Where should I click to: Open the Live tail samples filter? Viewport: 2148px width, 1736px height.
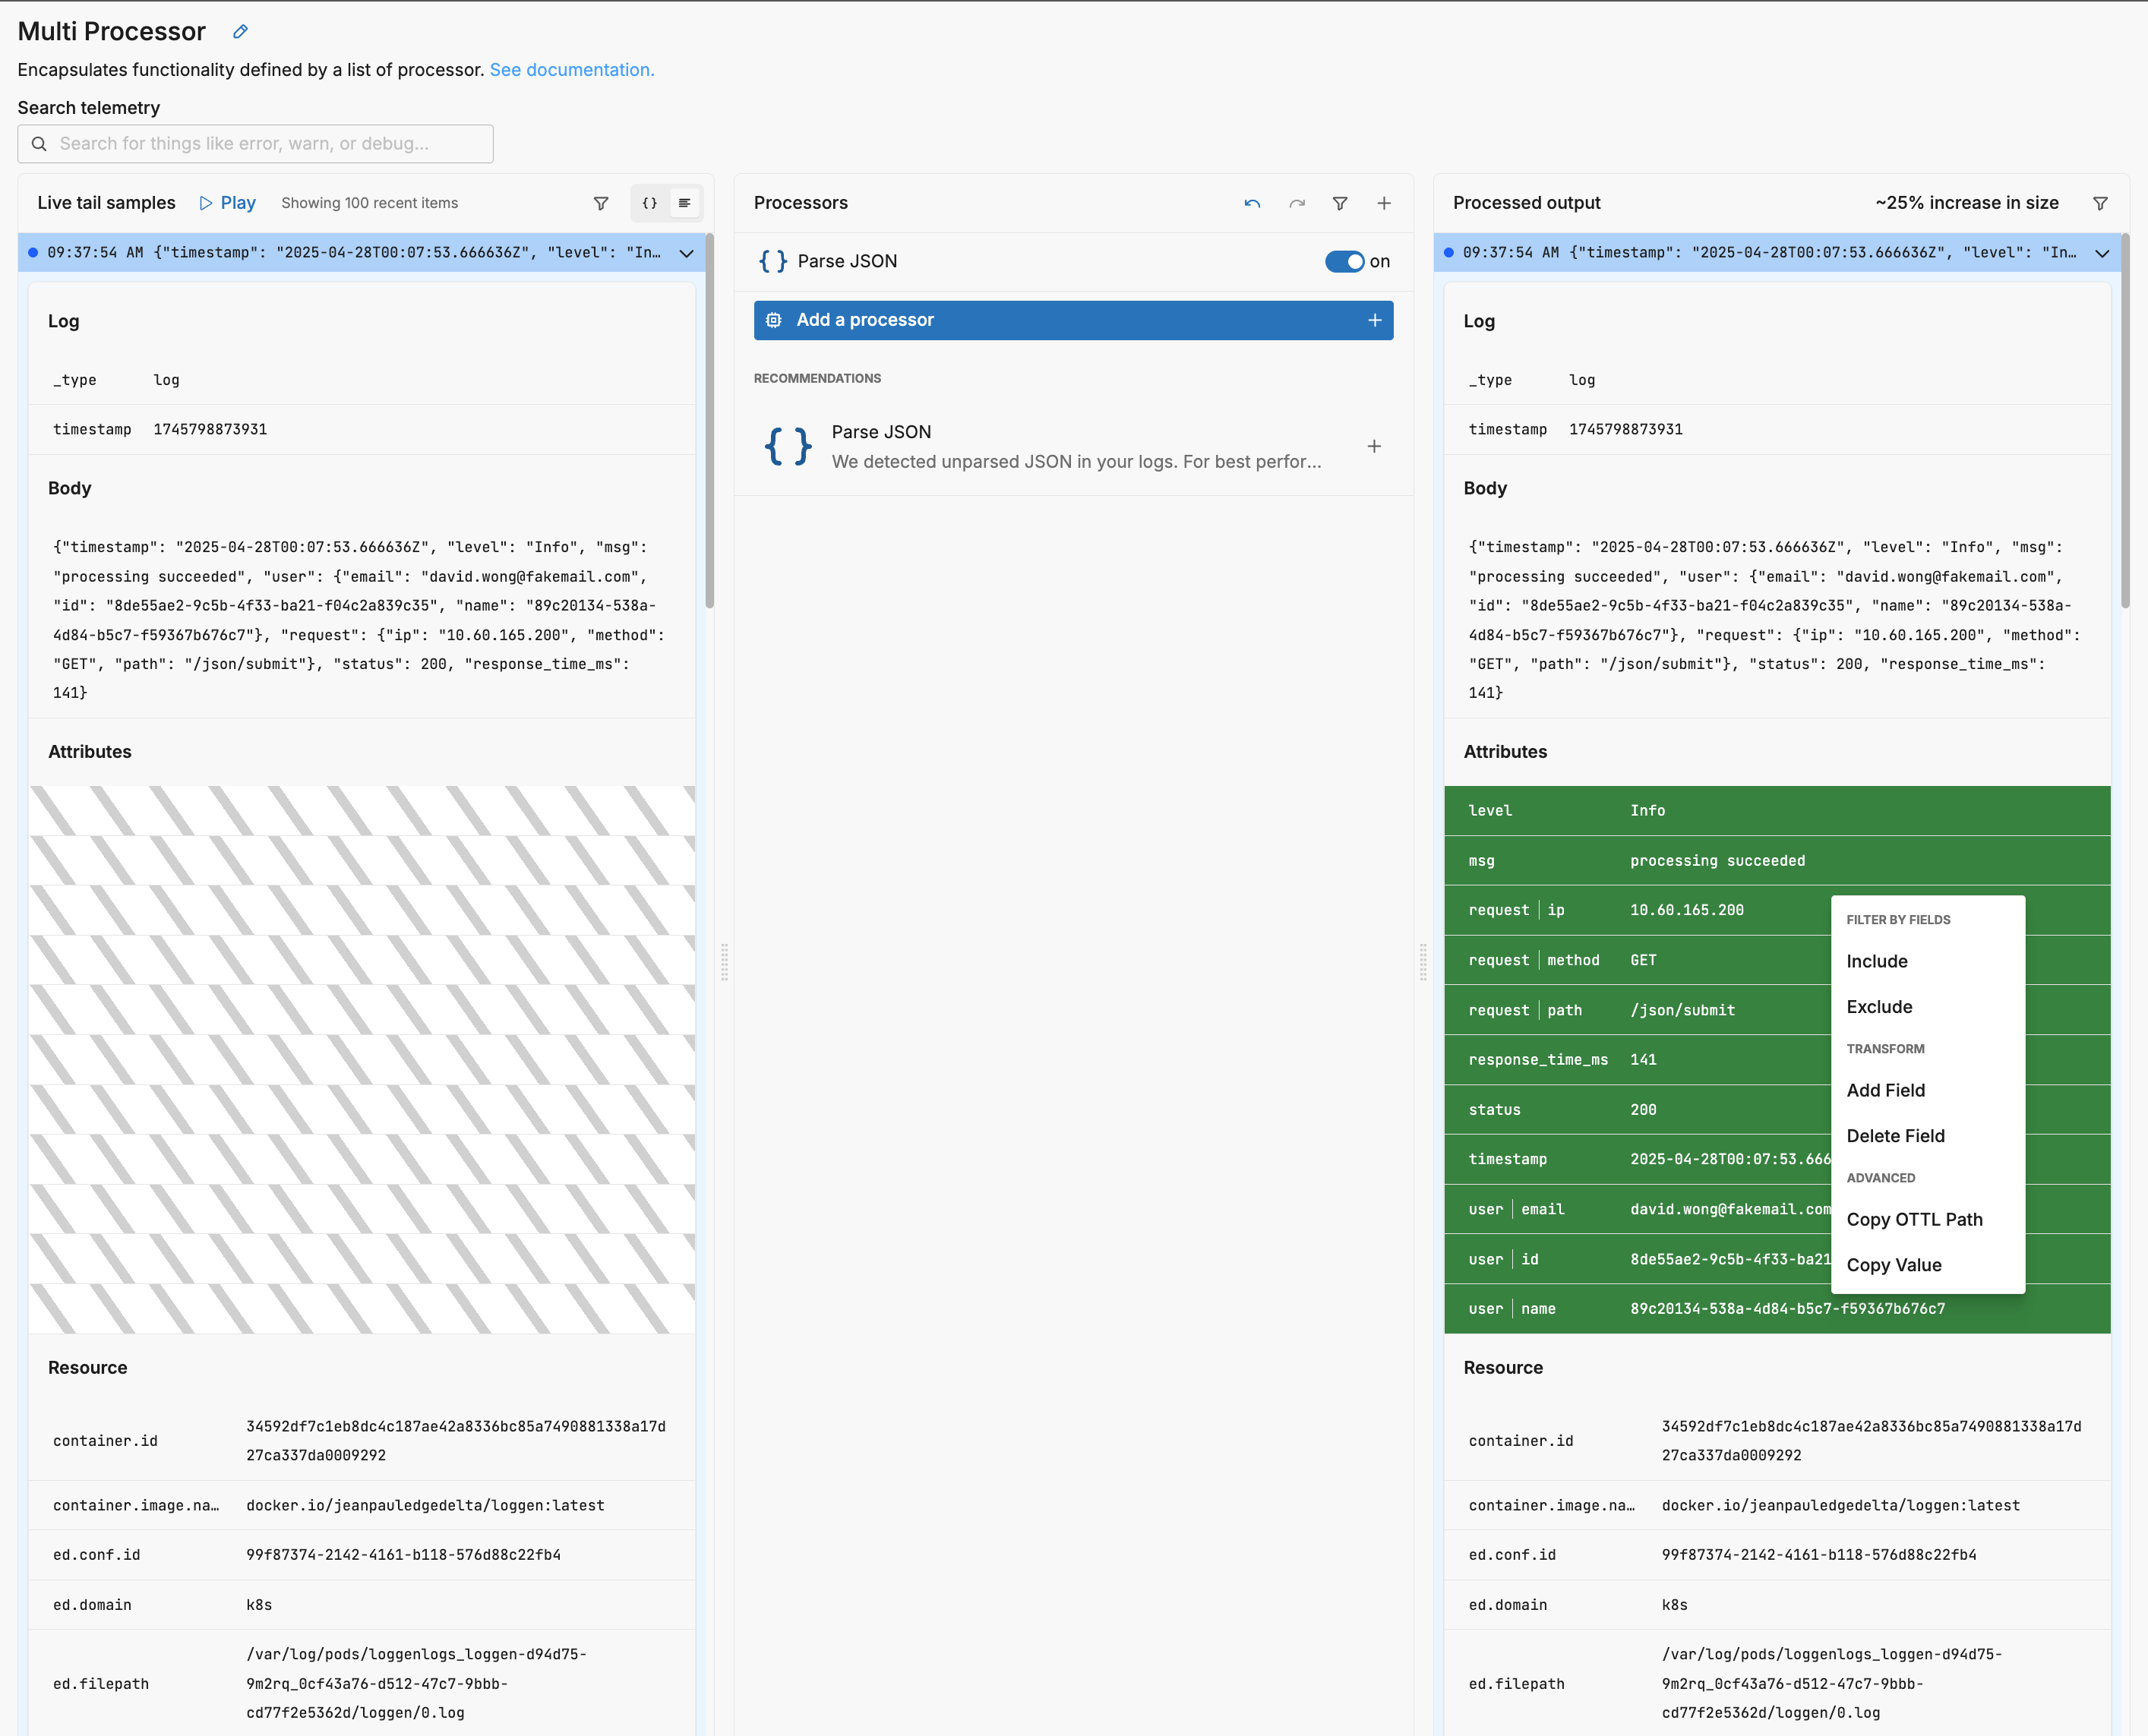[x=601, y=203]
